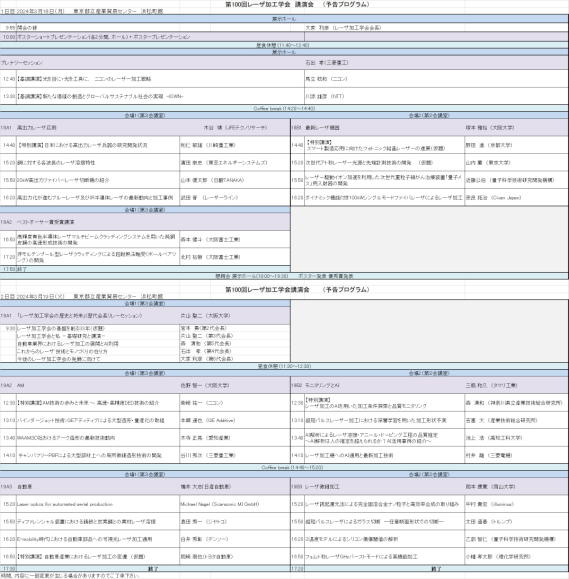Image resolution: width=569 pixels, height=579 pixels.
Task: Select the first Coffee break row on Day 1
Action: click(284, 109)
